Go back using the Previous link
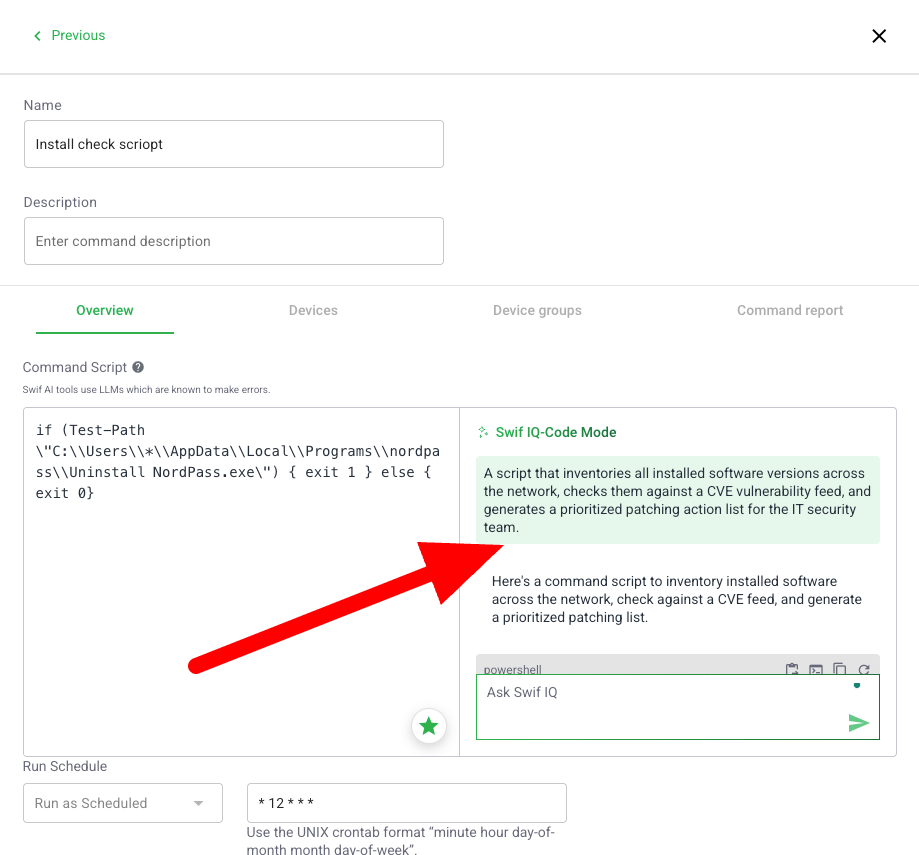Screen dimensions: 919x855 click(69, 35)
